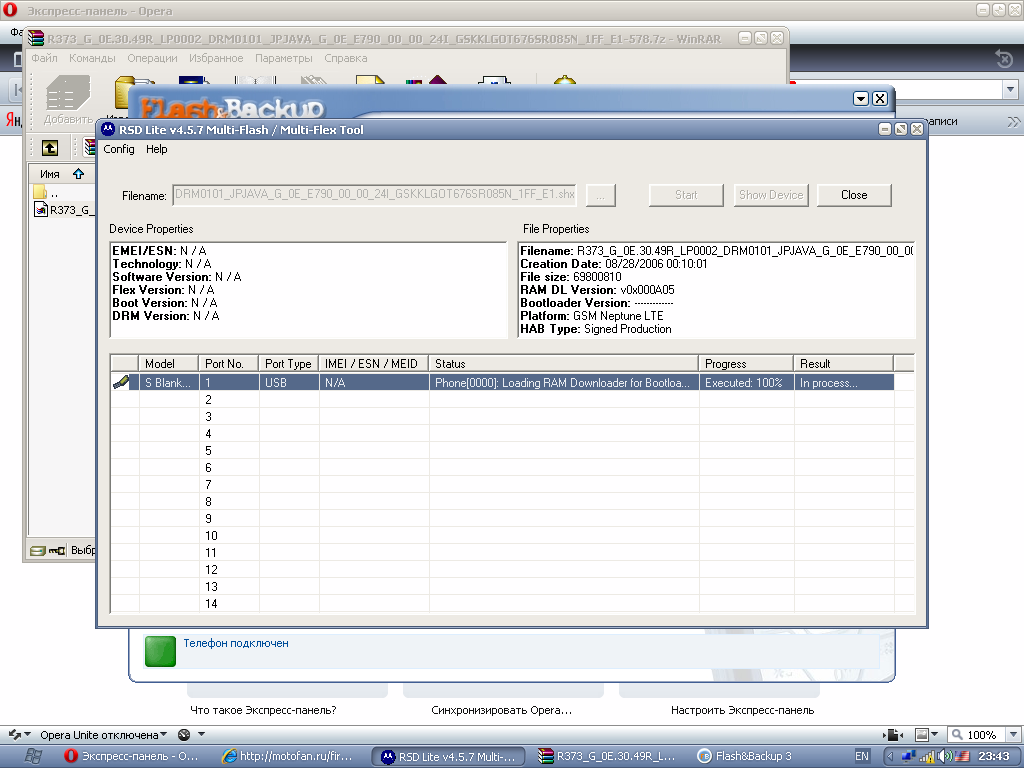Click the grayed Start button
The height and width of the screenshot is (768, 1024).
tap(686, 195)
